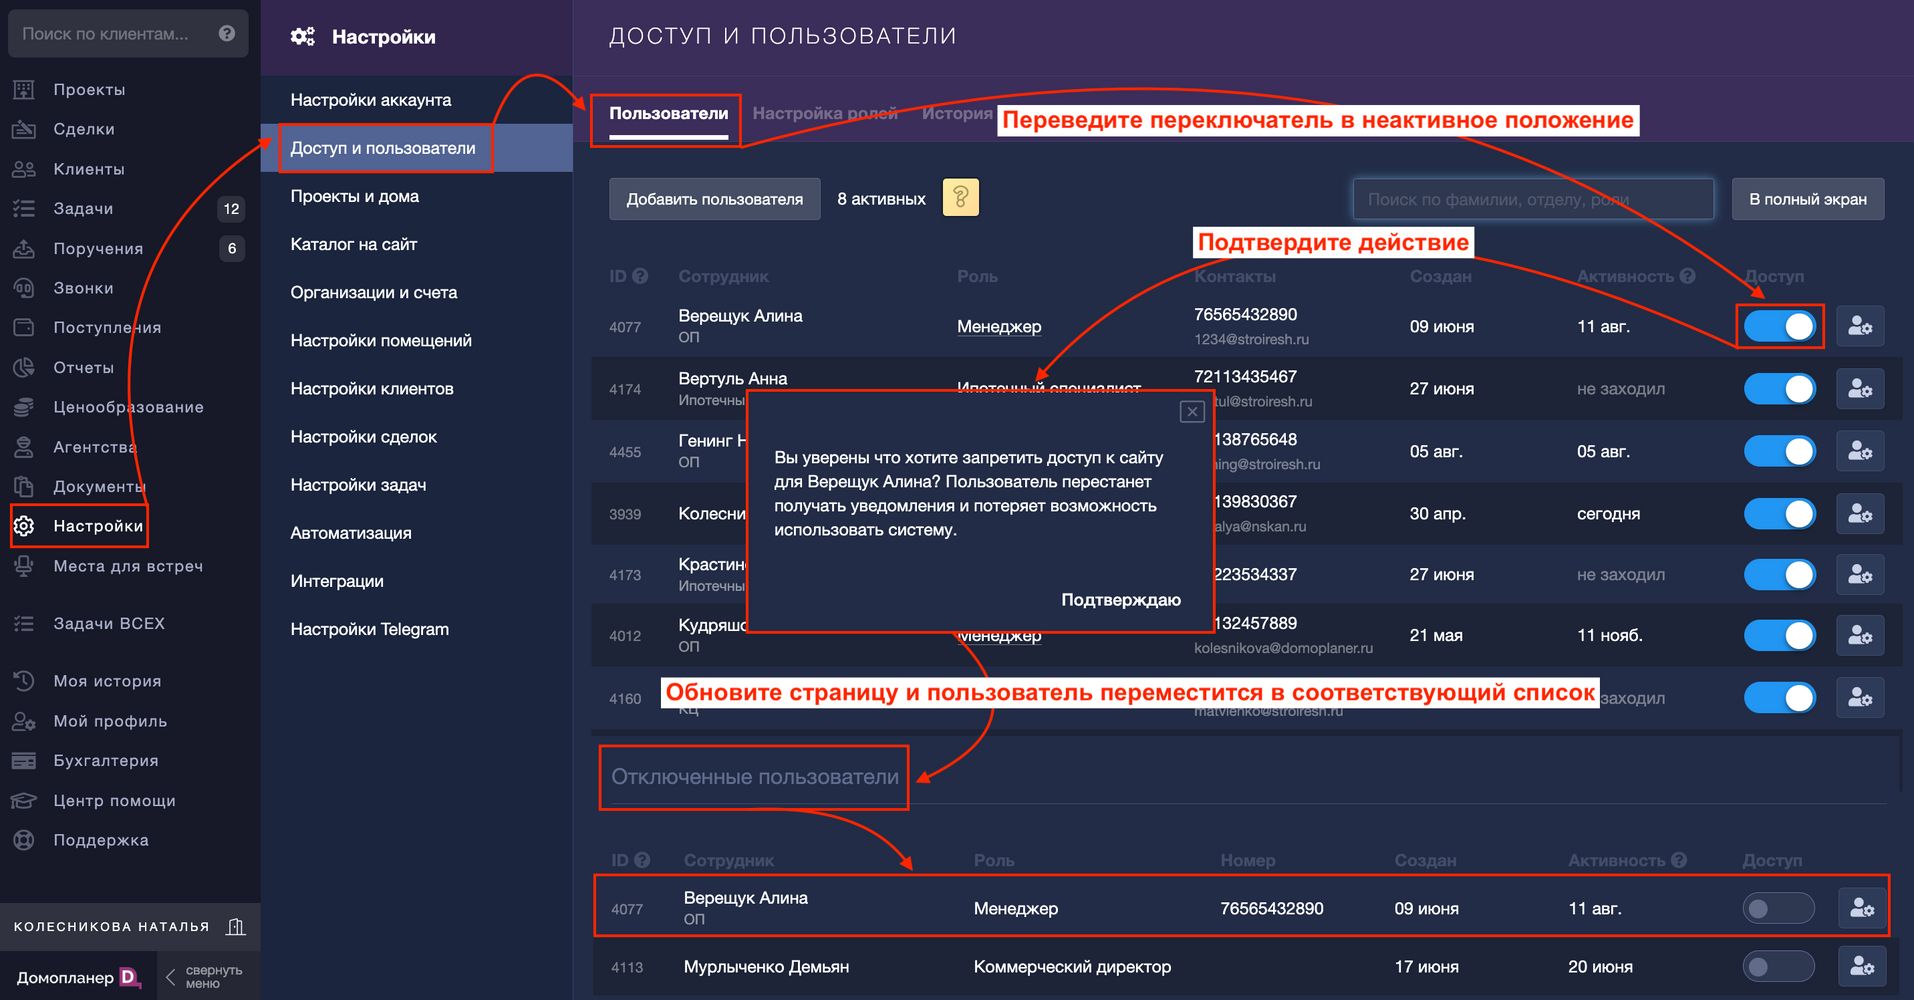Enable access for disabled user Мурлыченко Демьян
Image resolution: width=1914 pixels, height=1000 pixels.
point(1778,966)
